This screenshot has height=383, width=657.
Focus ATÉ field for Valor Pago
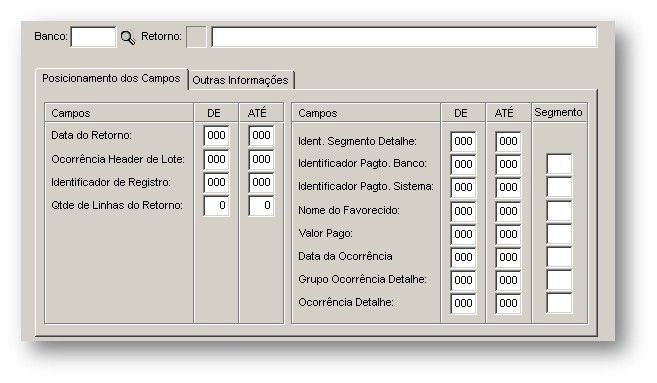tap(508, 234)
